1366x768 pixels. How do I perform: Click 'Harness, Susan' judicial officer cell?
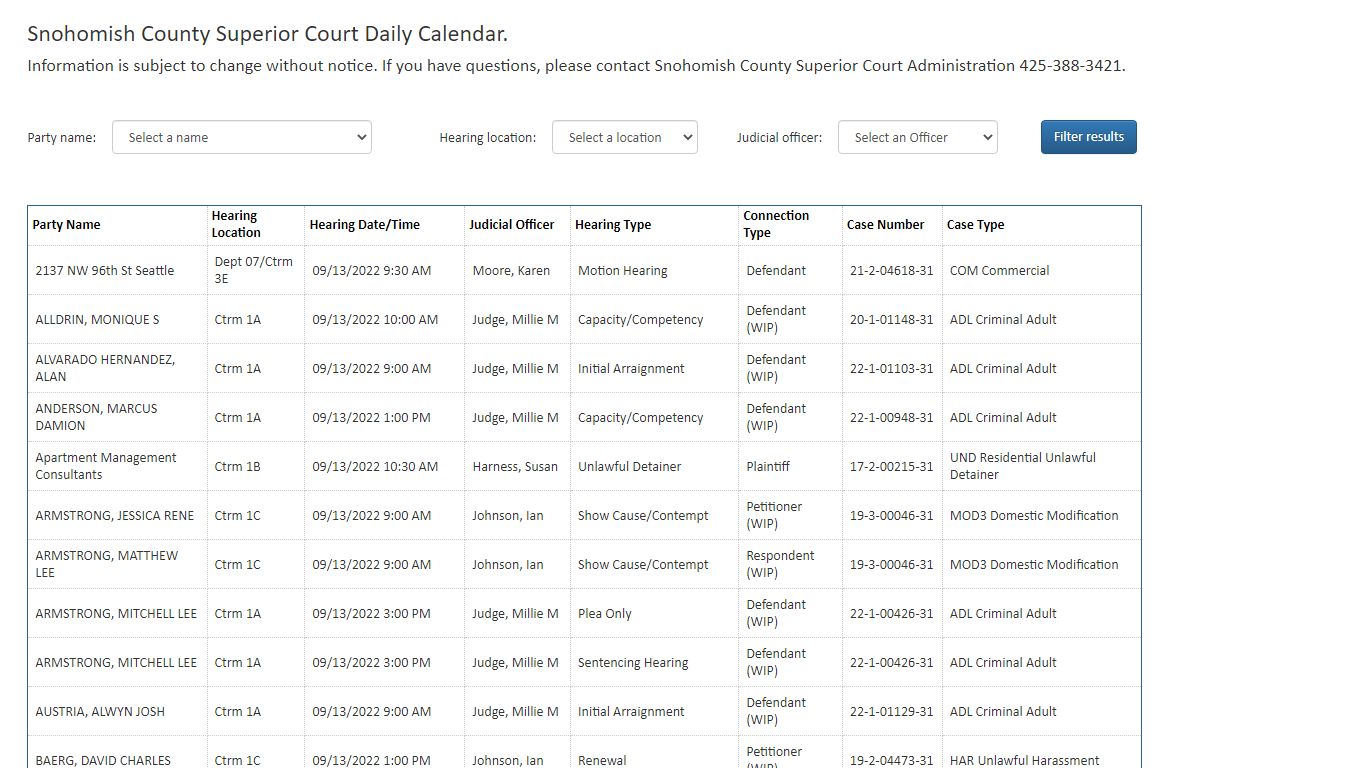[515, 467]
